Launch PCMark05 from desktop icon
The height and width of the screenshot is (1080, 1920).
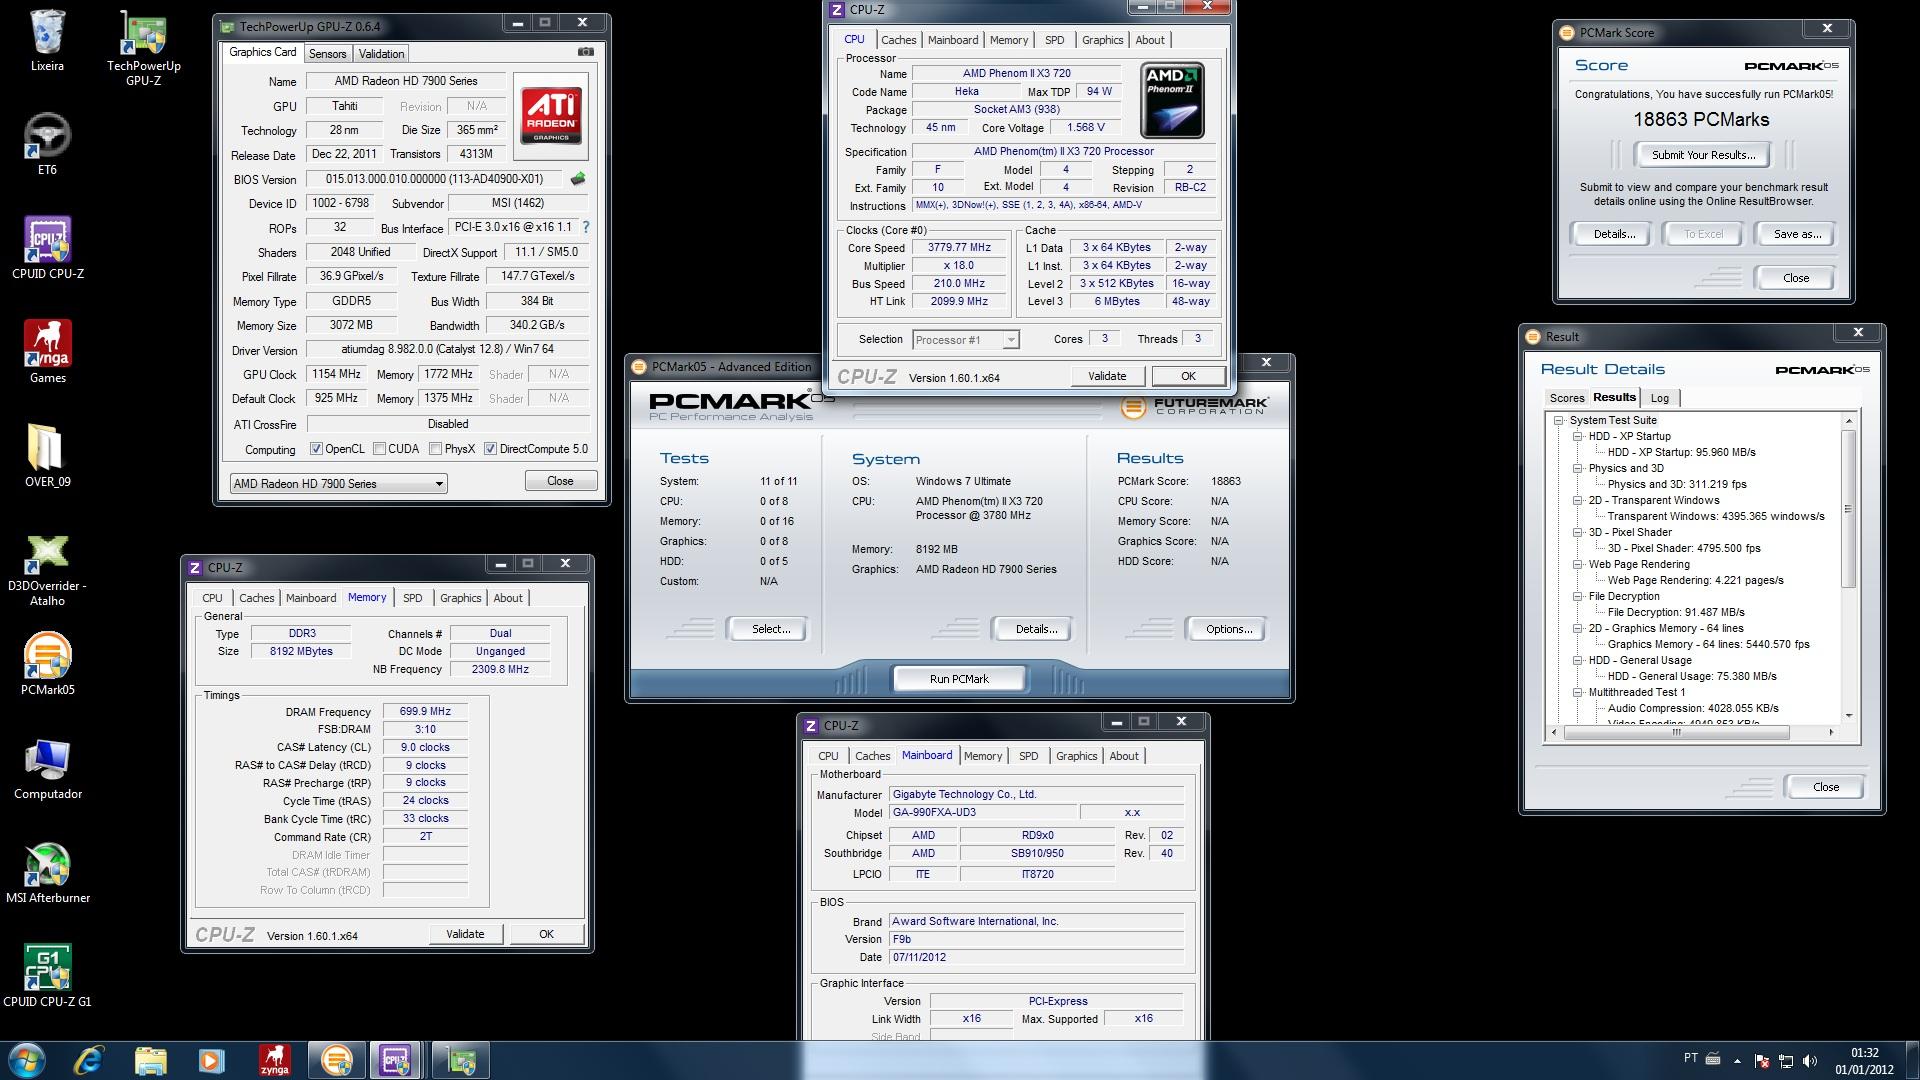47,664
